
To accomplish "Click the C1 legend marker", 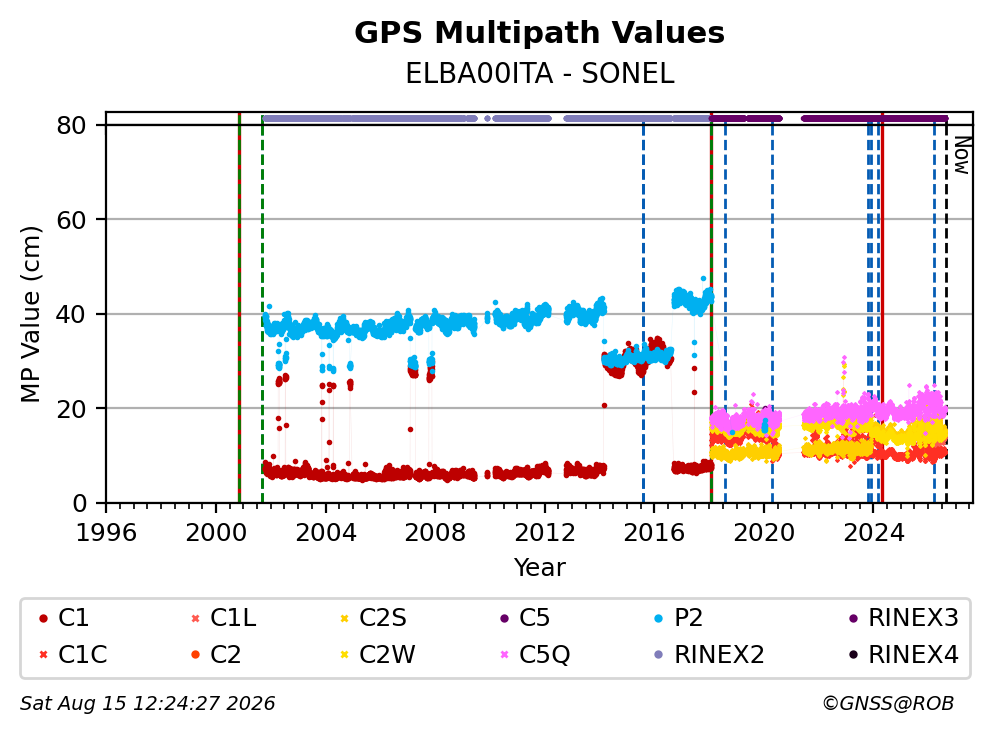I will pyautogui.click(x=43, y=618).
